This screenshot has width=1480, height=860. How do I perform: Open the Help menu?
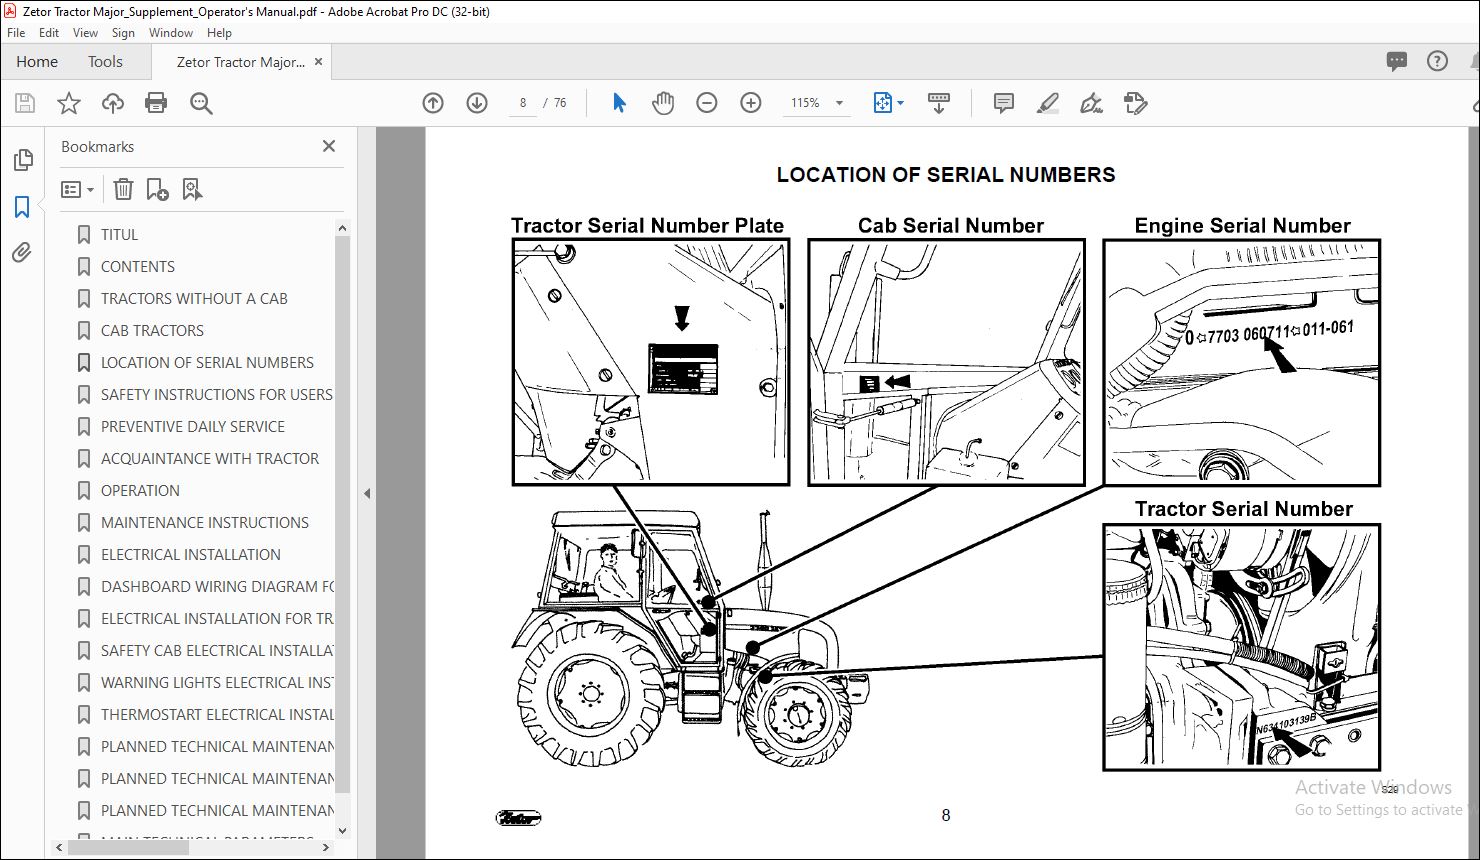click(219, 33)
